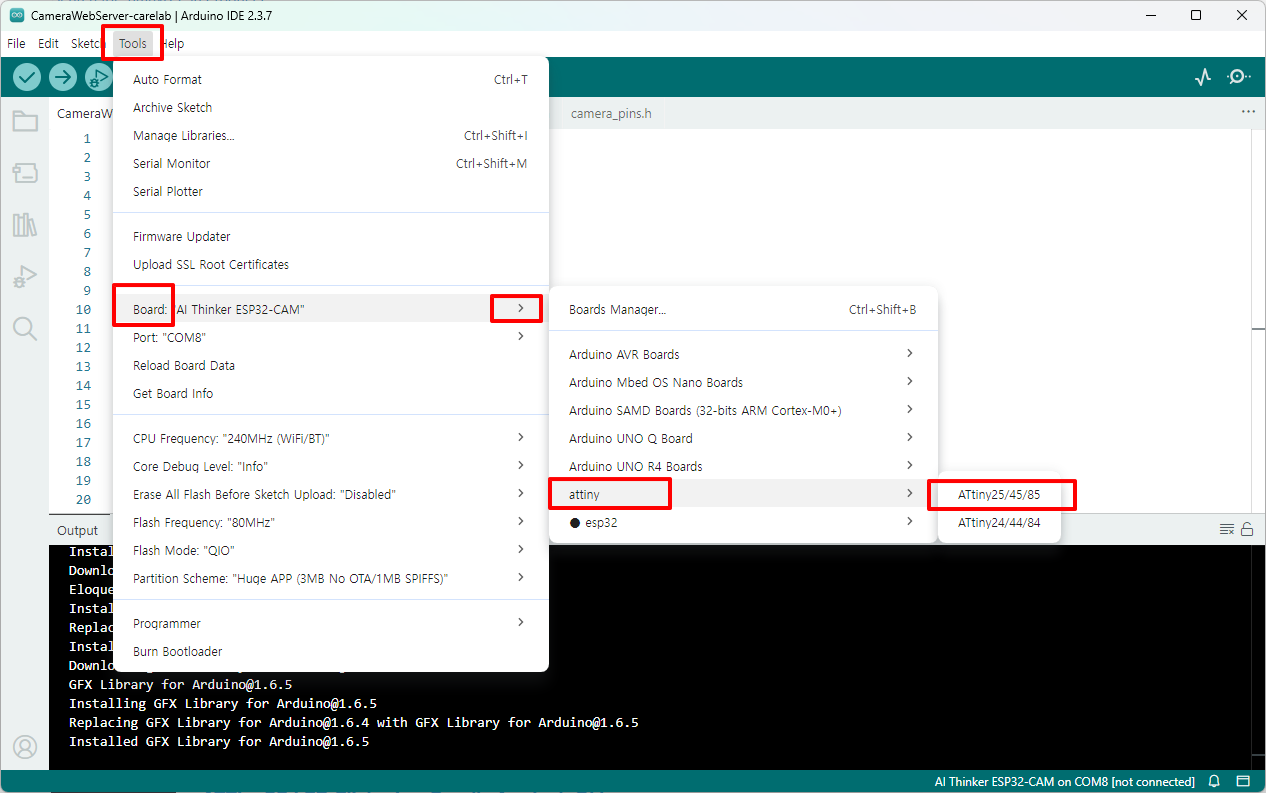1266x793 pixels.
Task: Expand the CPU Frequency 240MHz submenu
Action: pyautogui.click(x=331, y=438)
